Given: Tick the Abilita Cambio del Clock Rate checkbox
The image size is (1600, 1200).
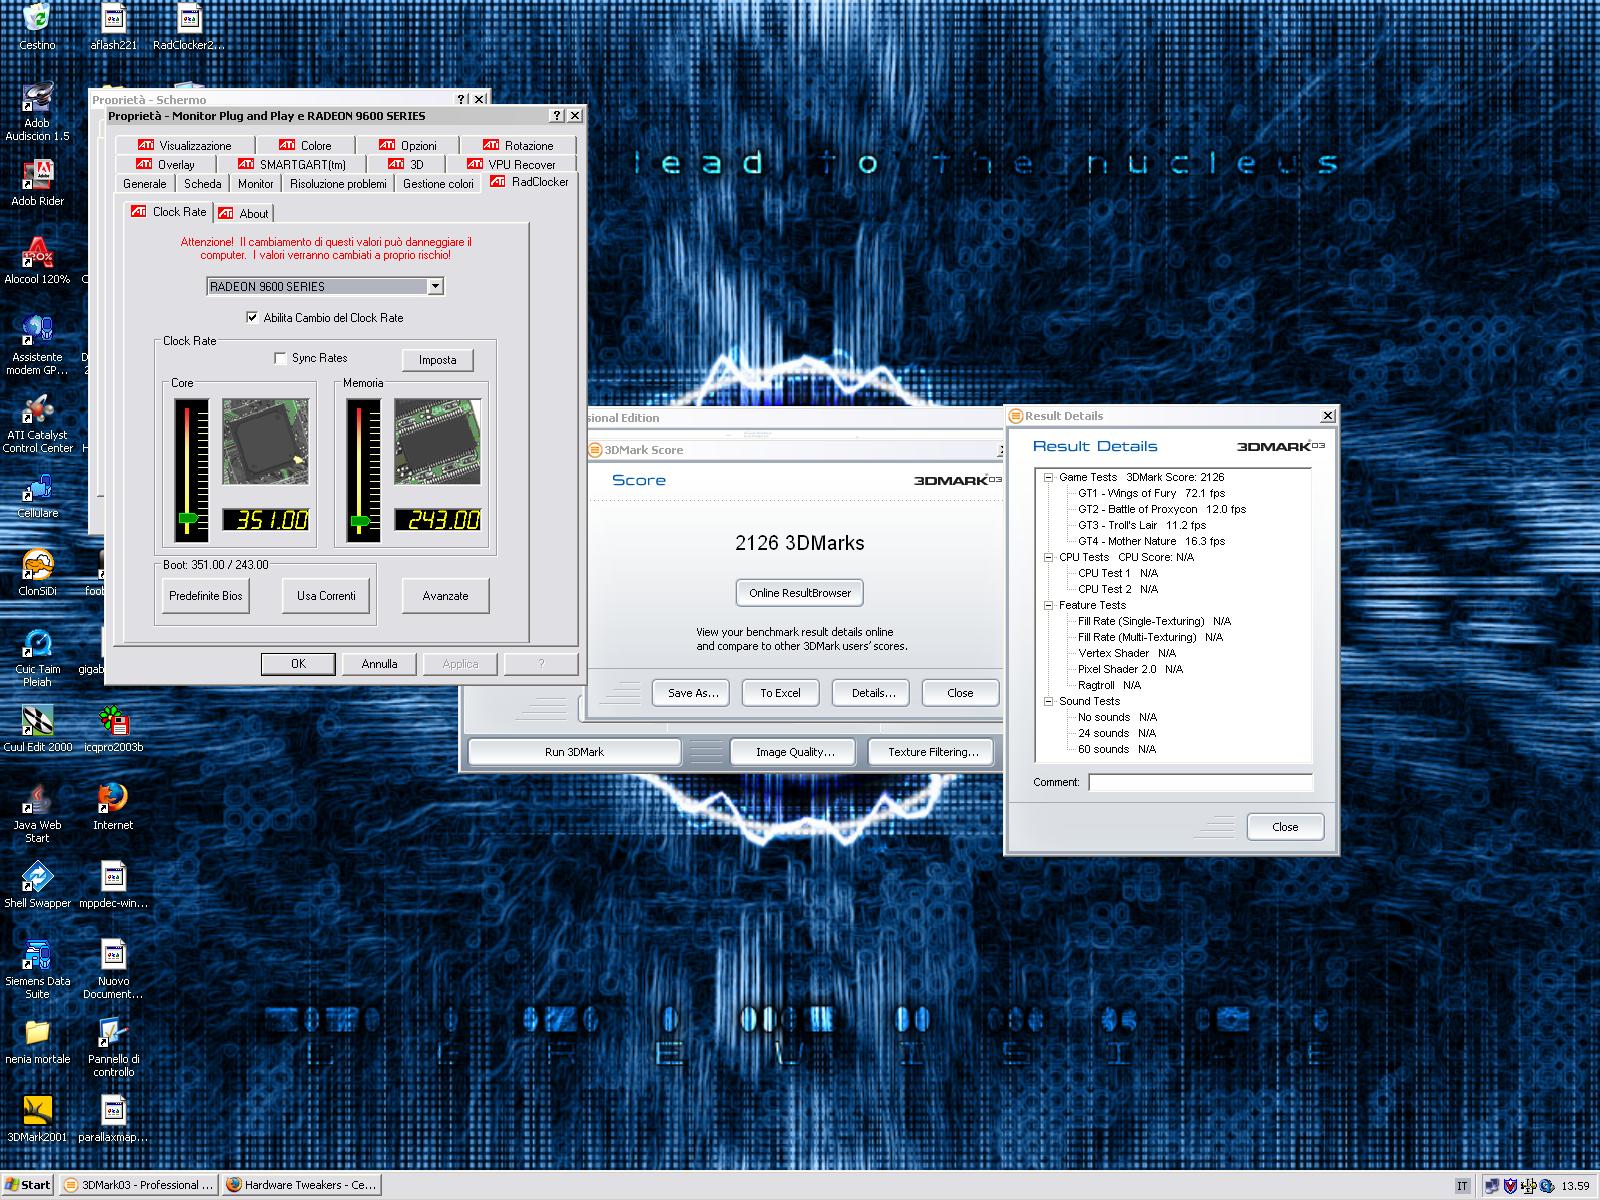Looking at the screenshot, I should [x=252, y=317].
